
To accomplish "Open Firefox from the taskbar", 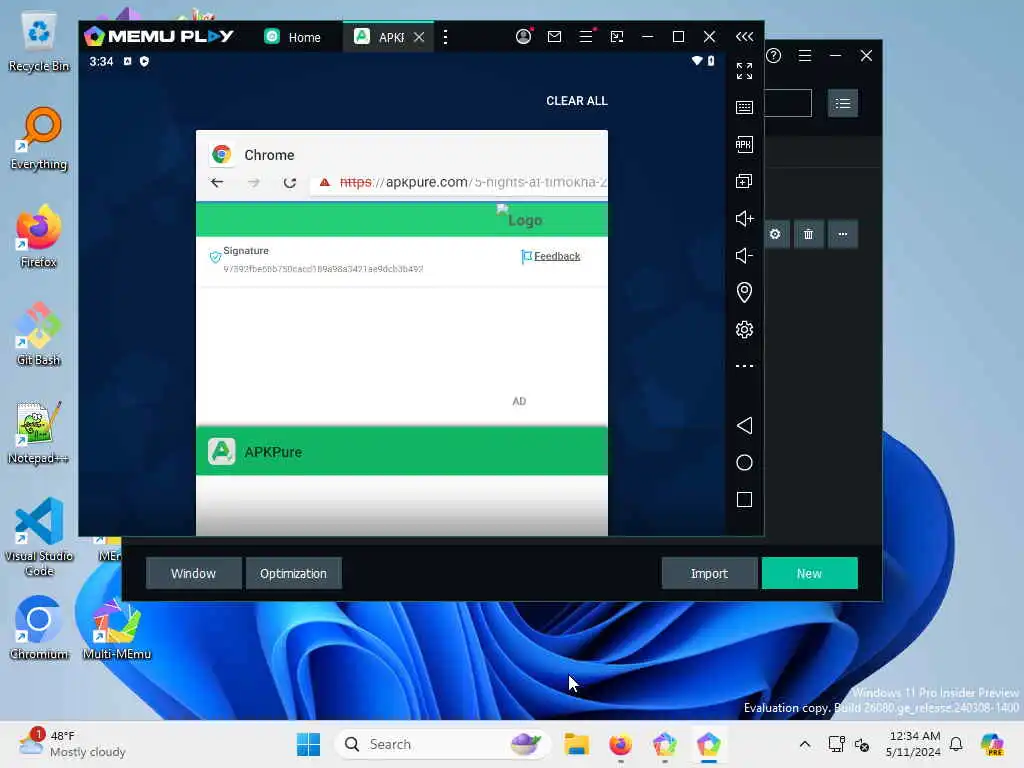I will 620,744.
